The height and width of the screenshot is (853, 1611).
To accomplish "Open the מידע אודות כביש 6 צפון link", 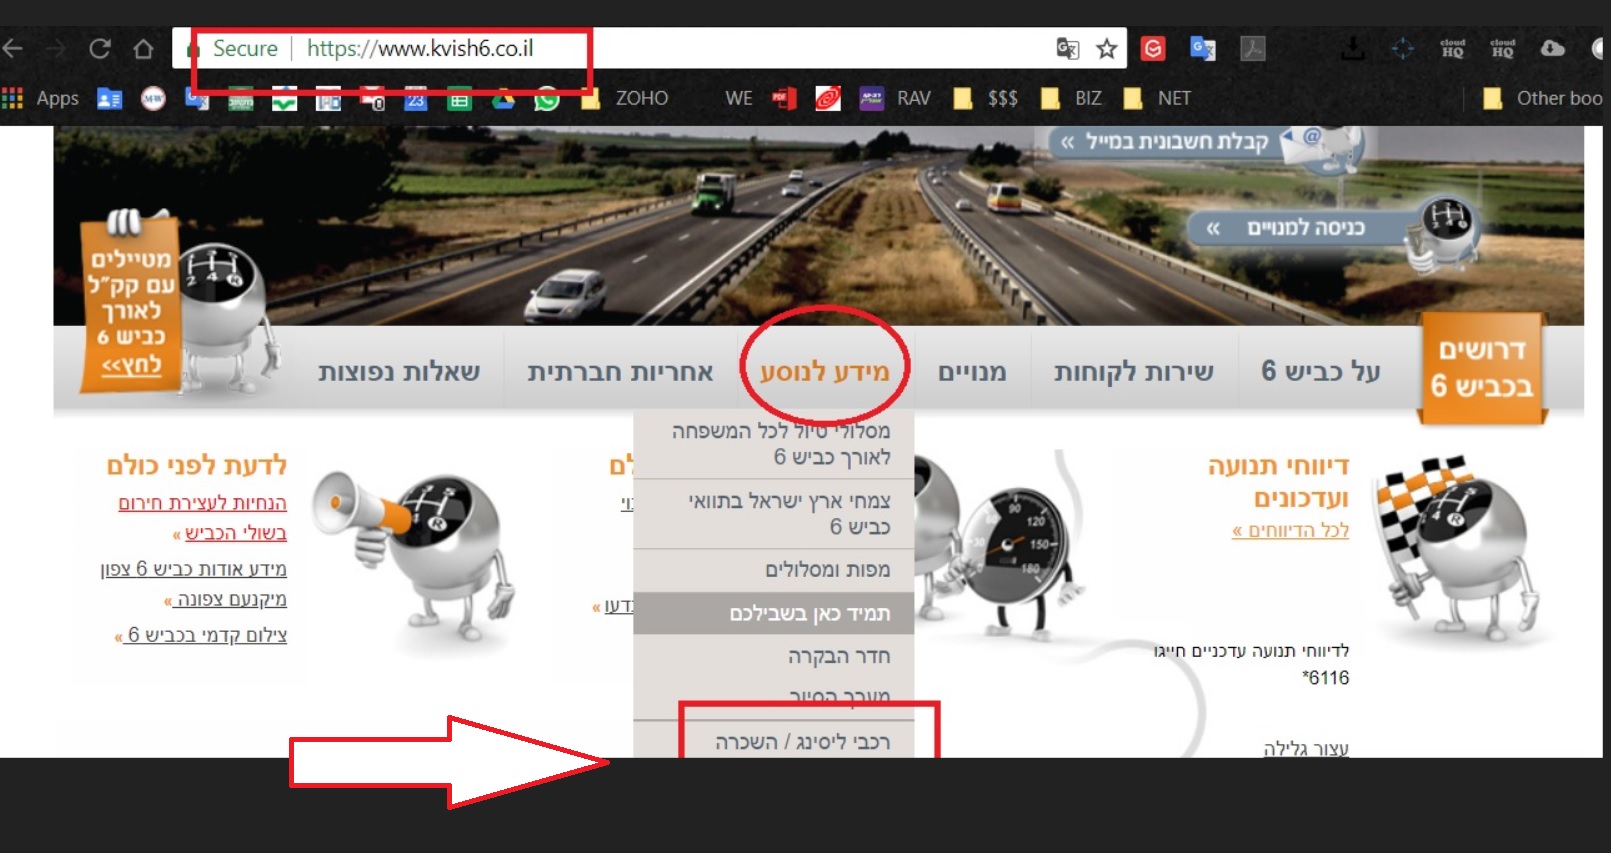I will pos(193,584).
